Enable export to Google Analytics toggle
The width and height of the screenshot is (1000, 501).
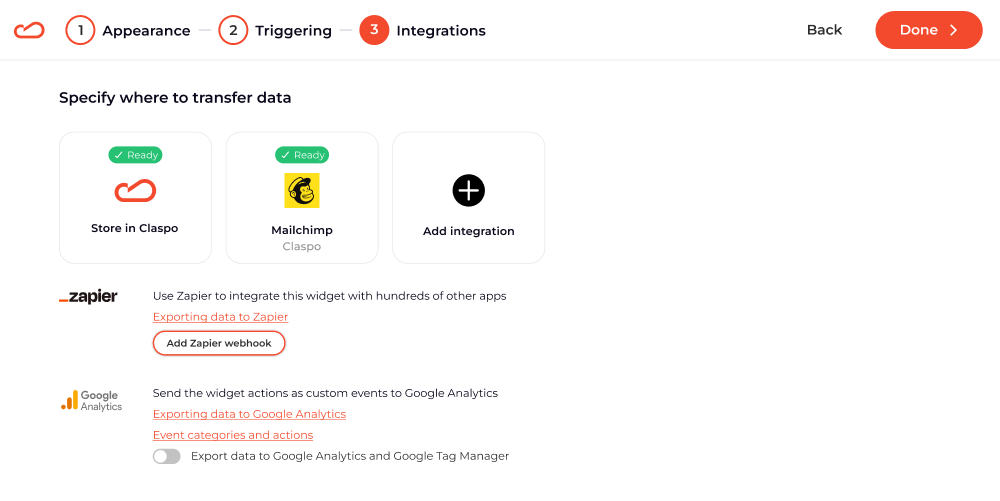[166, 456]
